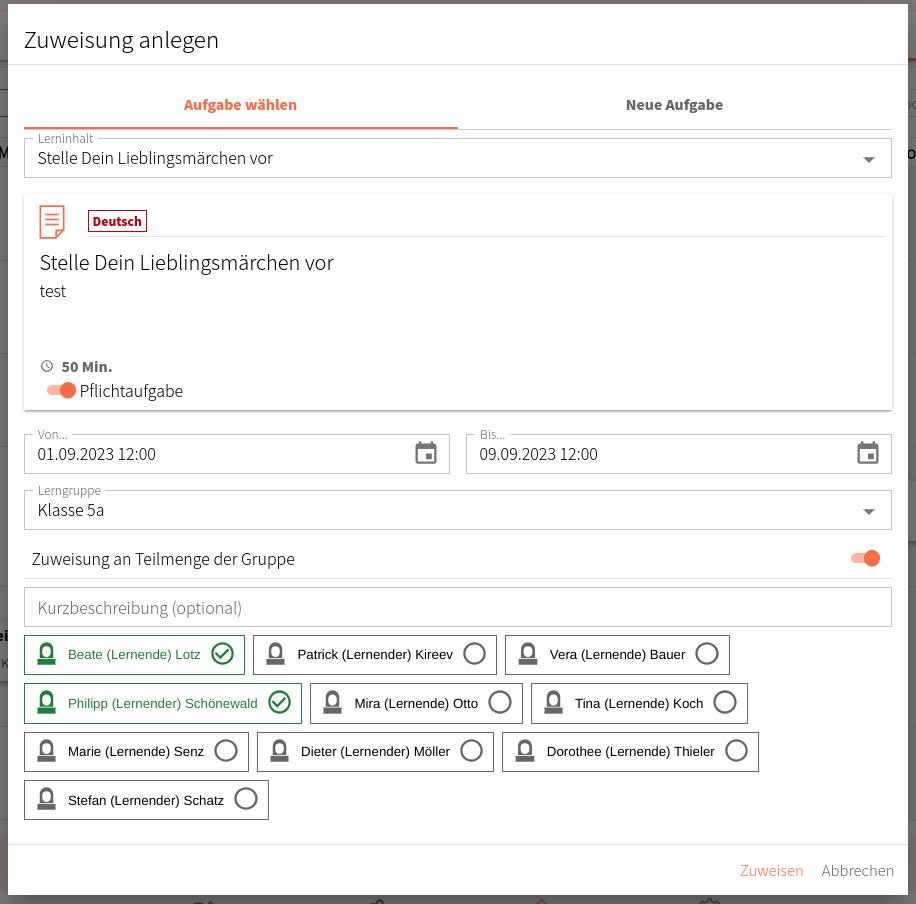Click the Zuweisen button
The image size is (916, 904).
[x=771, y=871]
